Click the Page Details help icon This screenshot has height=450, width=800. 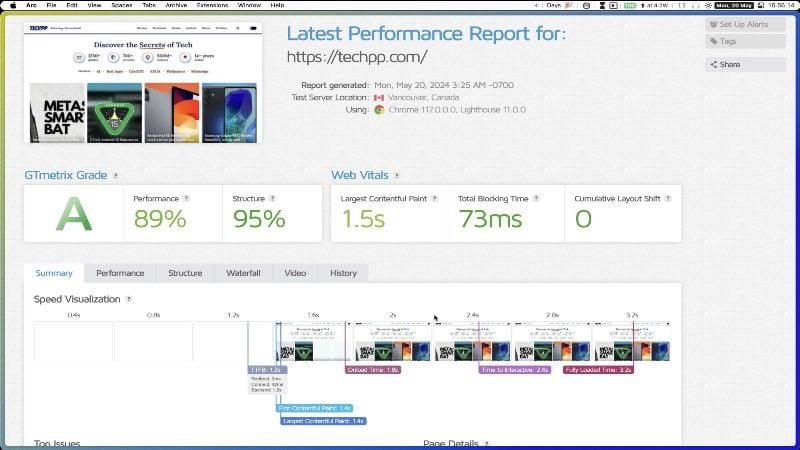click(x=486, y=444)
